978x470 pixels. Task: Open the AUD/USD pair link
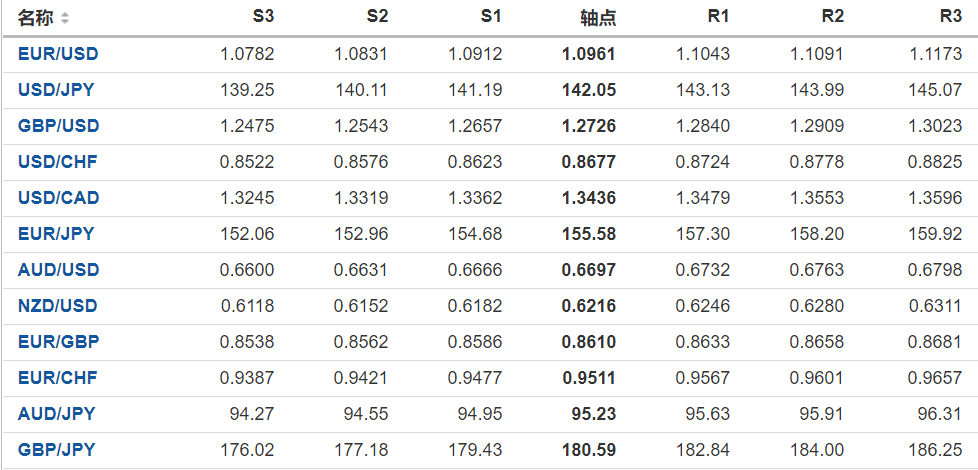58,270
